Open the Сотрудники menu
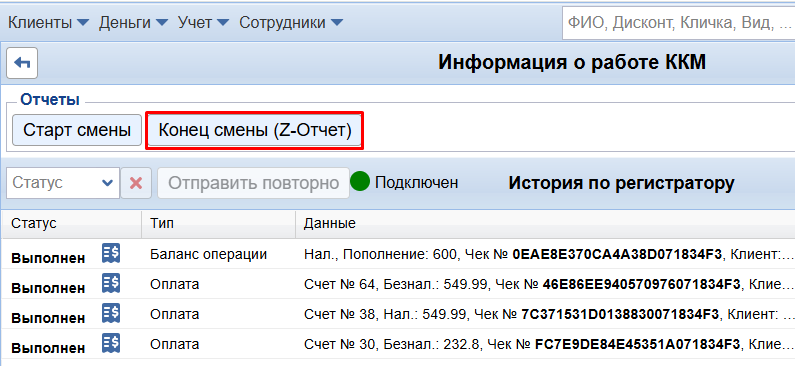This screenshot has width=795, height=366. 291,23
